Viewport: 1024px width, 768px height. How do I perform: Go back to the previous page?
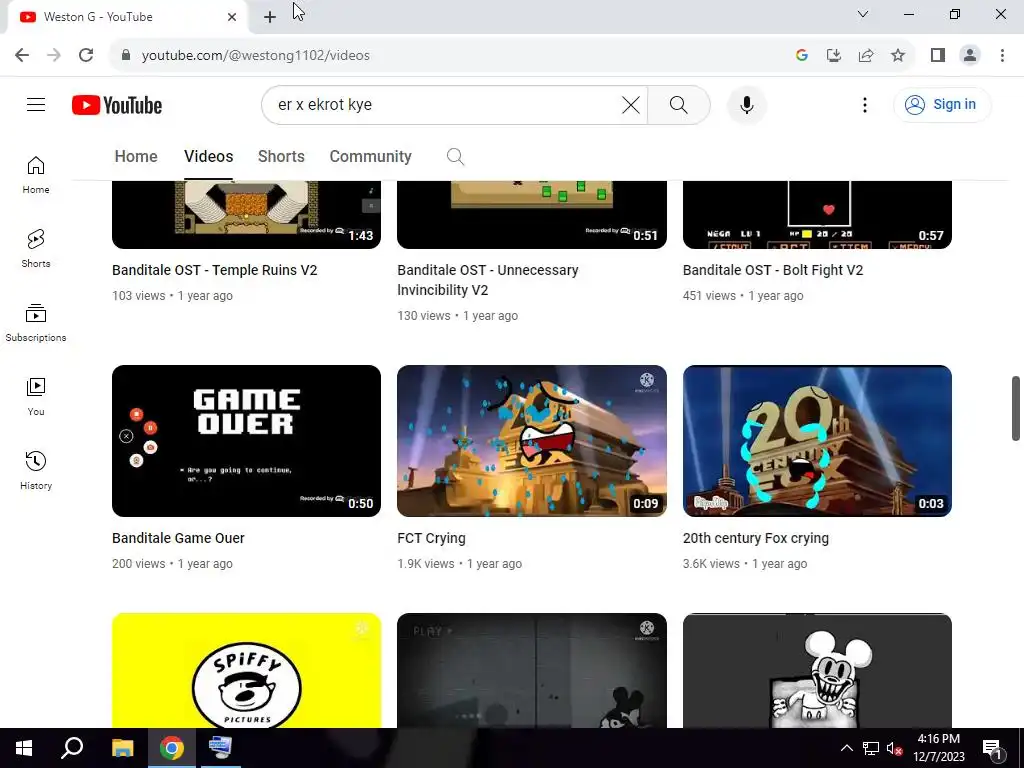tap(22, 55)
